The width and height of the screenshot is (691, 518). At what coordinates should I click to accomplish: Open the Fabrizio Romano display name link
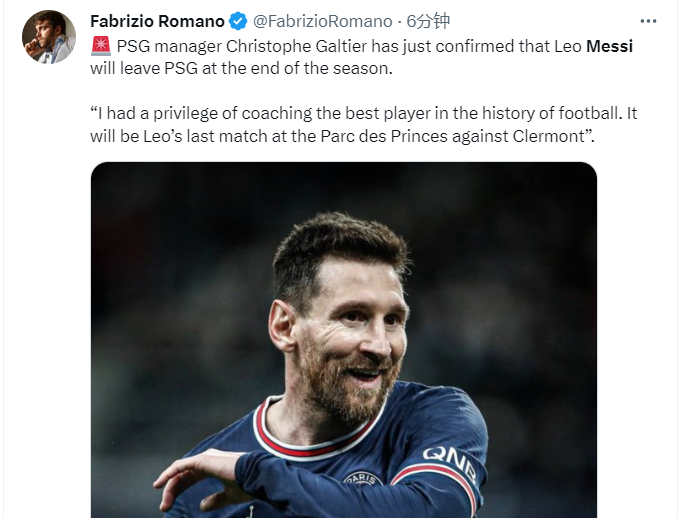coord(157,21)
